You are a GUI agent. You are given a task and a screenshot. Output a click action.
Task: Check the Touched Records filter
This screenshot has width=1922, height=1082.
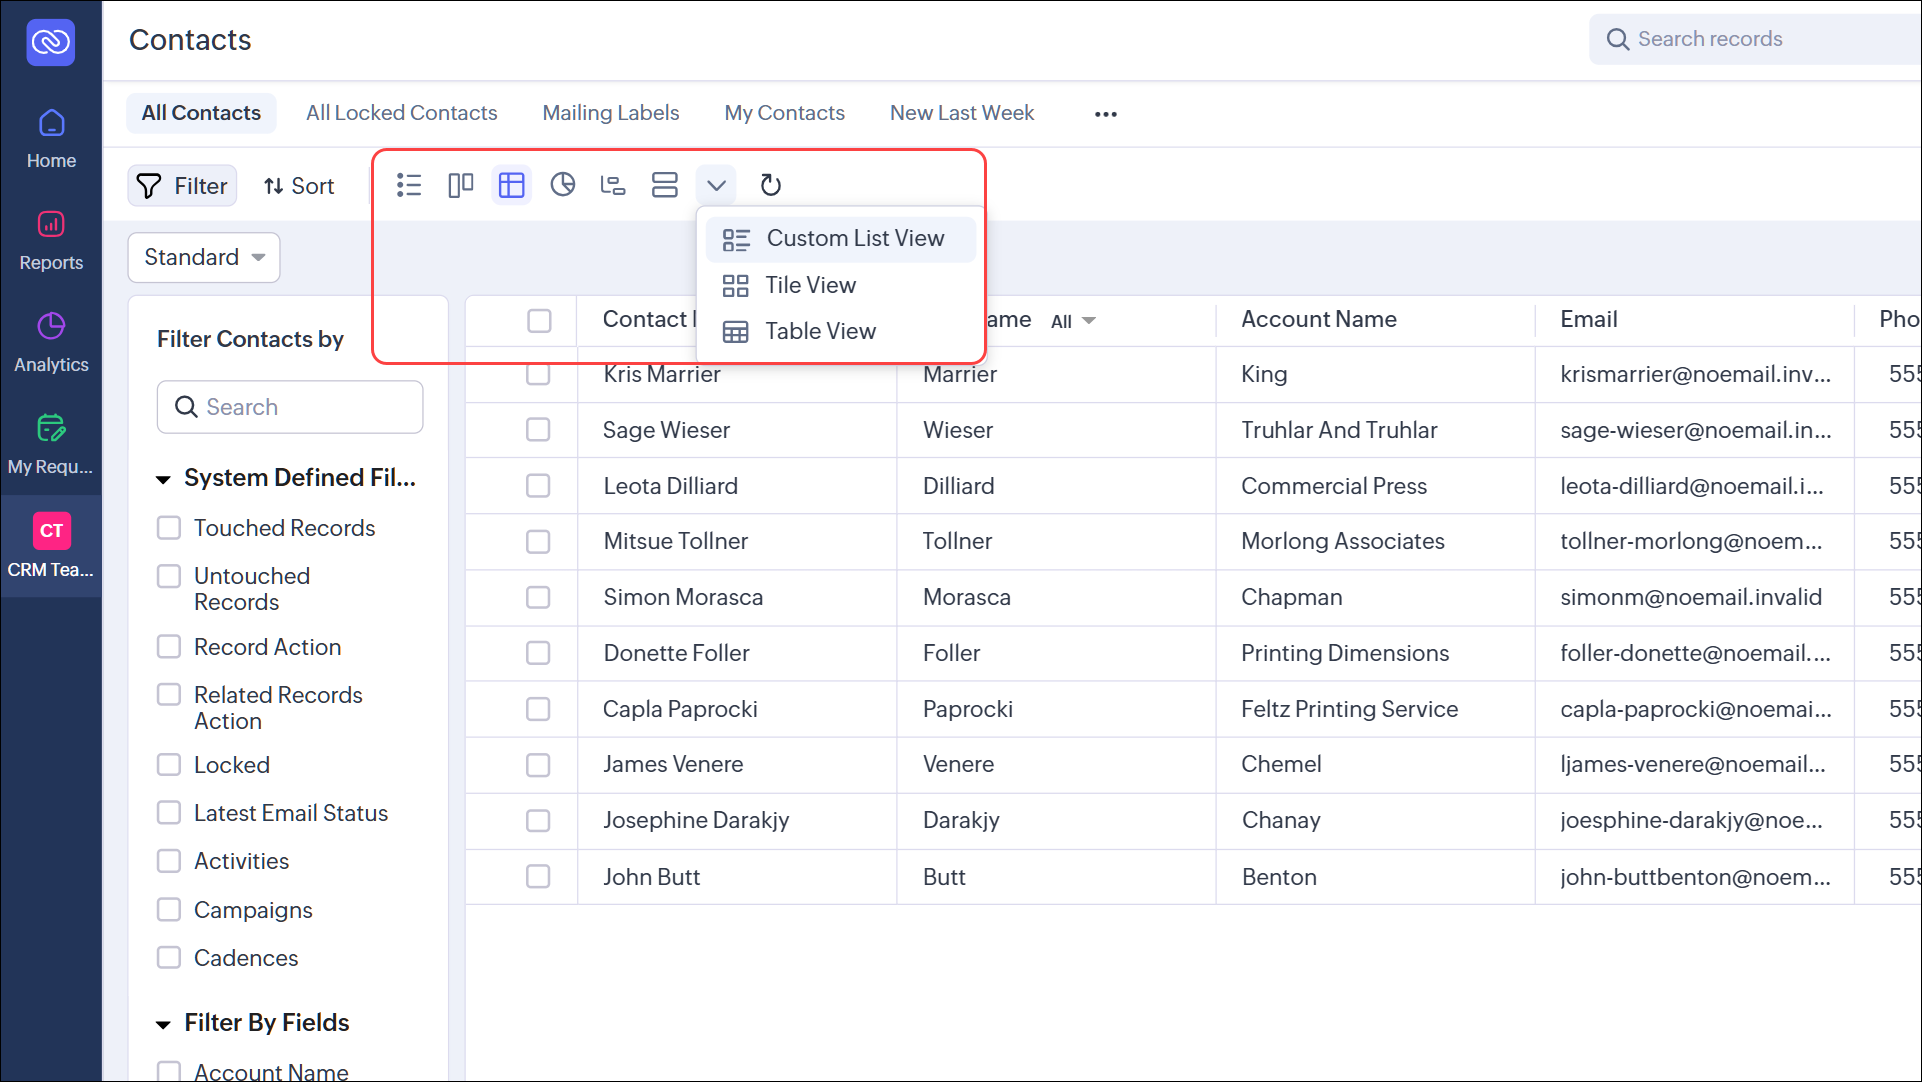point(169,528)
